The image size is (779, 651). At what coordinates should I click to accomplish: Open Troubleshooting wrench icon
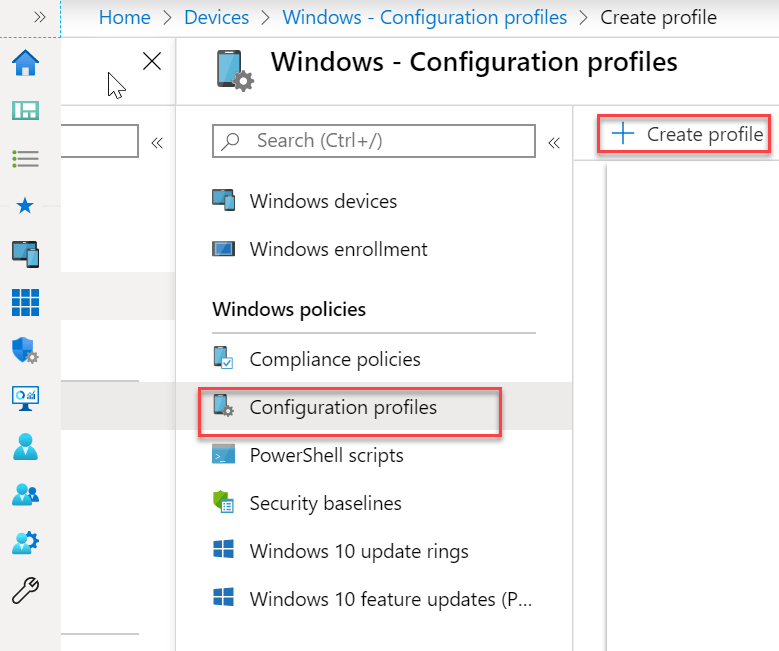pos(25,590)
